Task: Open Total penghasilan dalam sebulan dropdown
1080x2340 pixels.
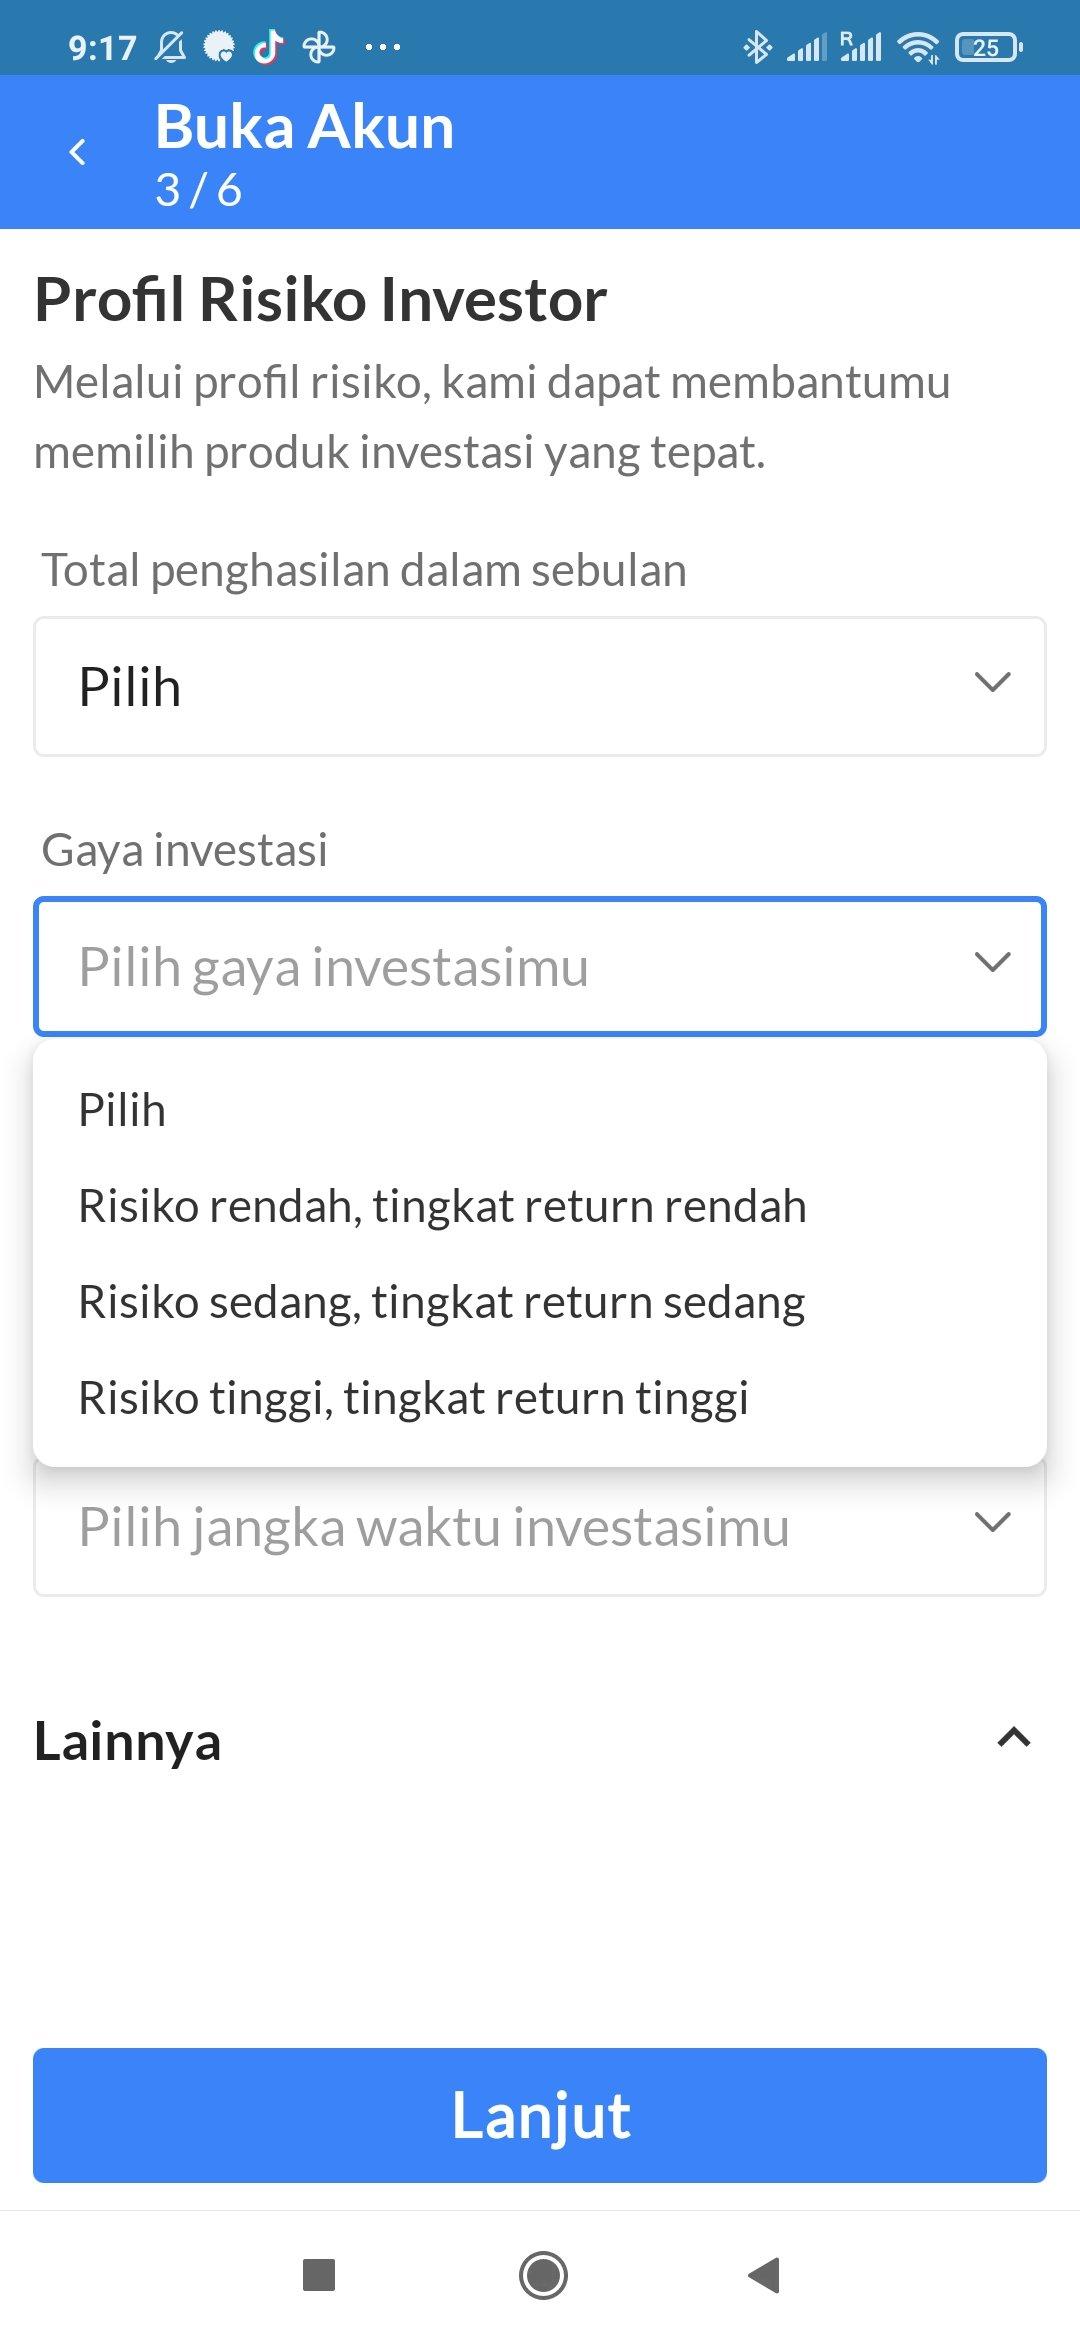Action: point(540,686)
